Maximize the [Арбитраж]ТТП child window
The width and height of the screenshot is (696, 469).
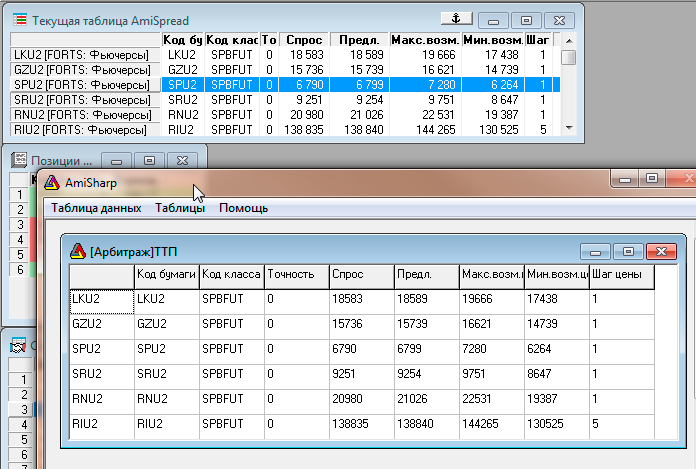click(628, 252)
